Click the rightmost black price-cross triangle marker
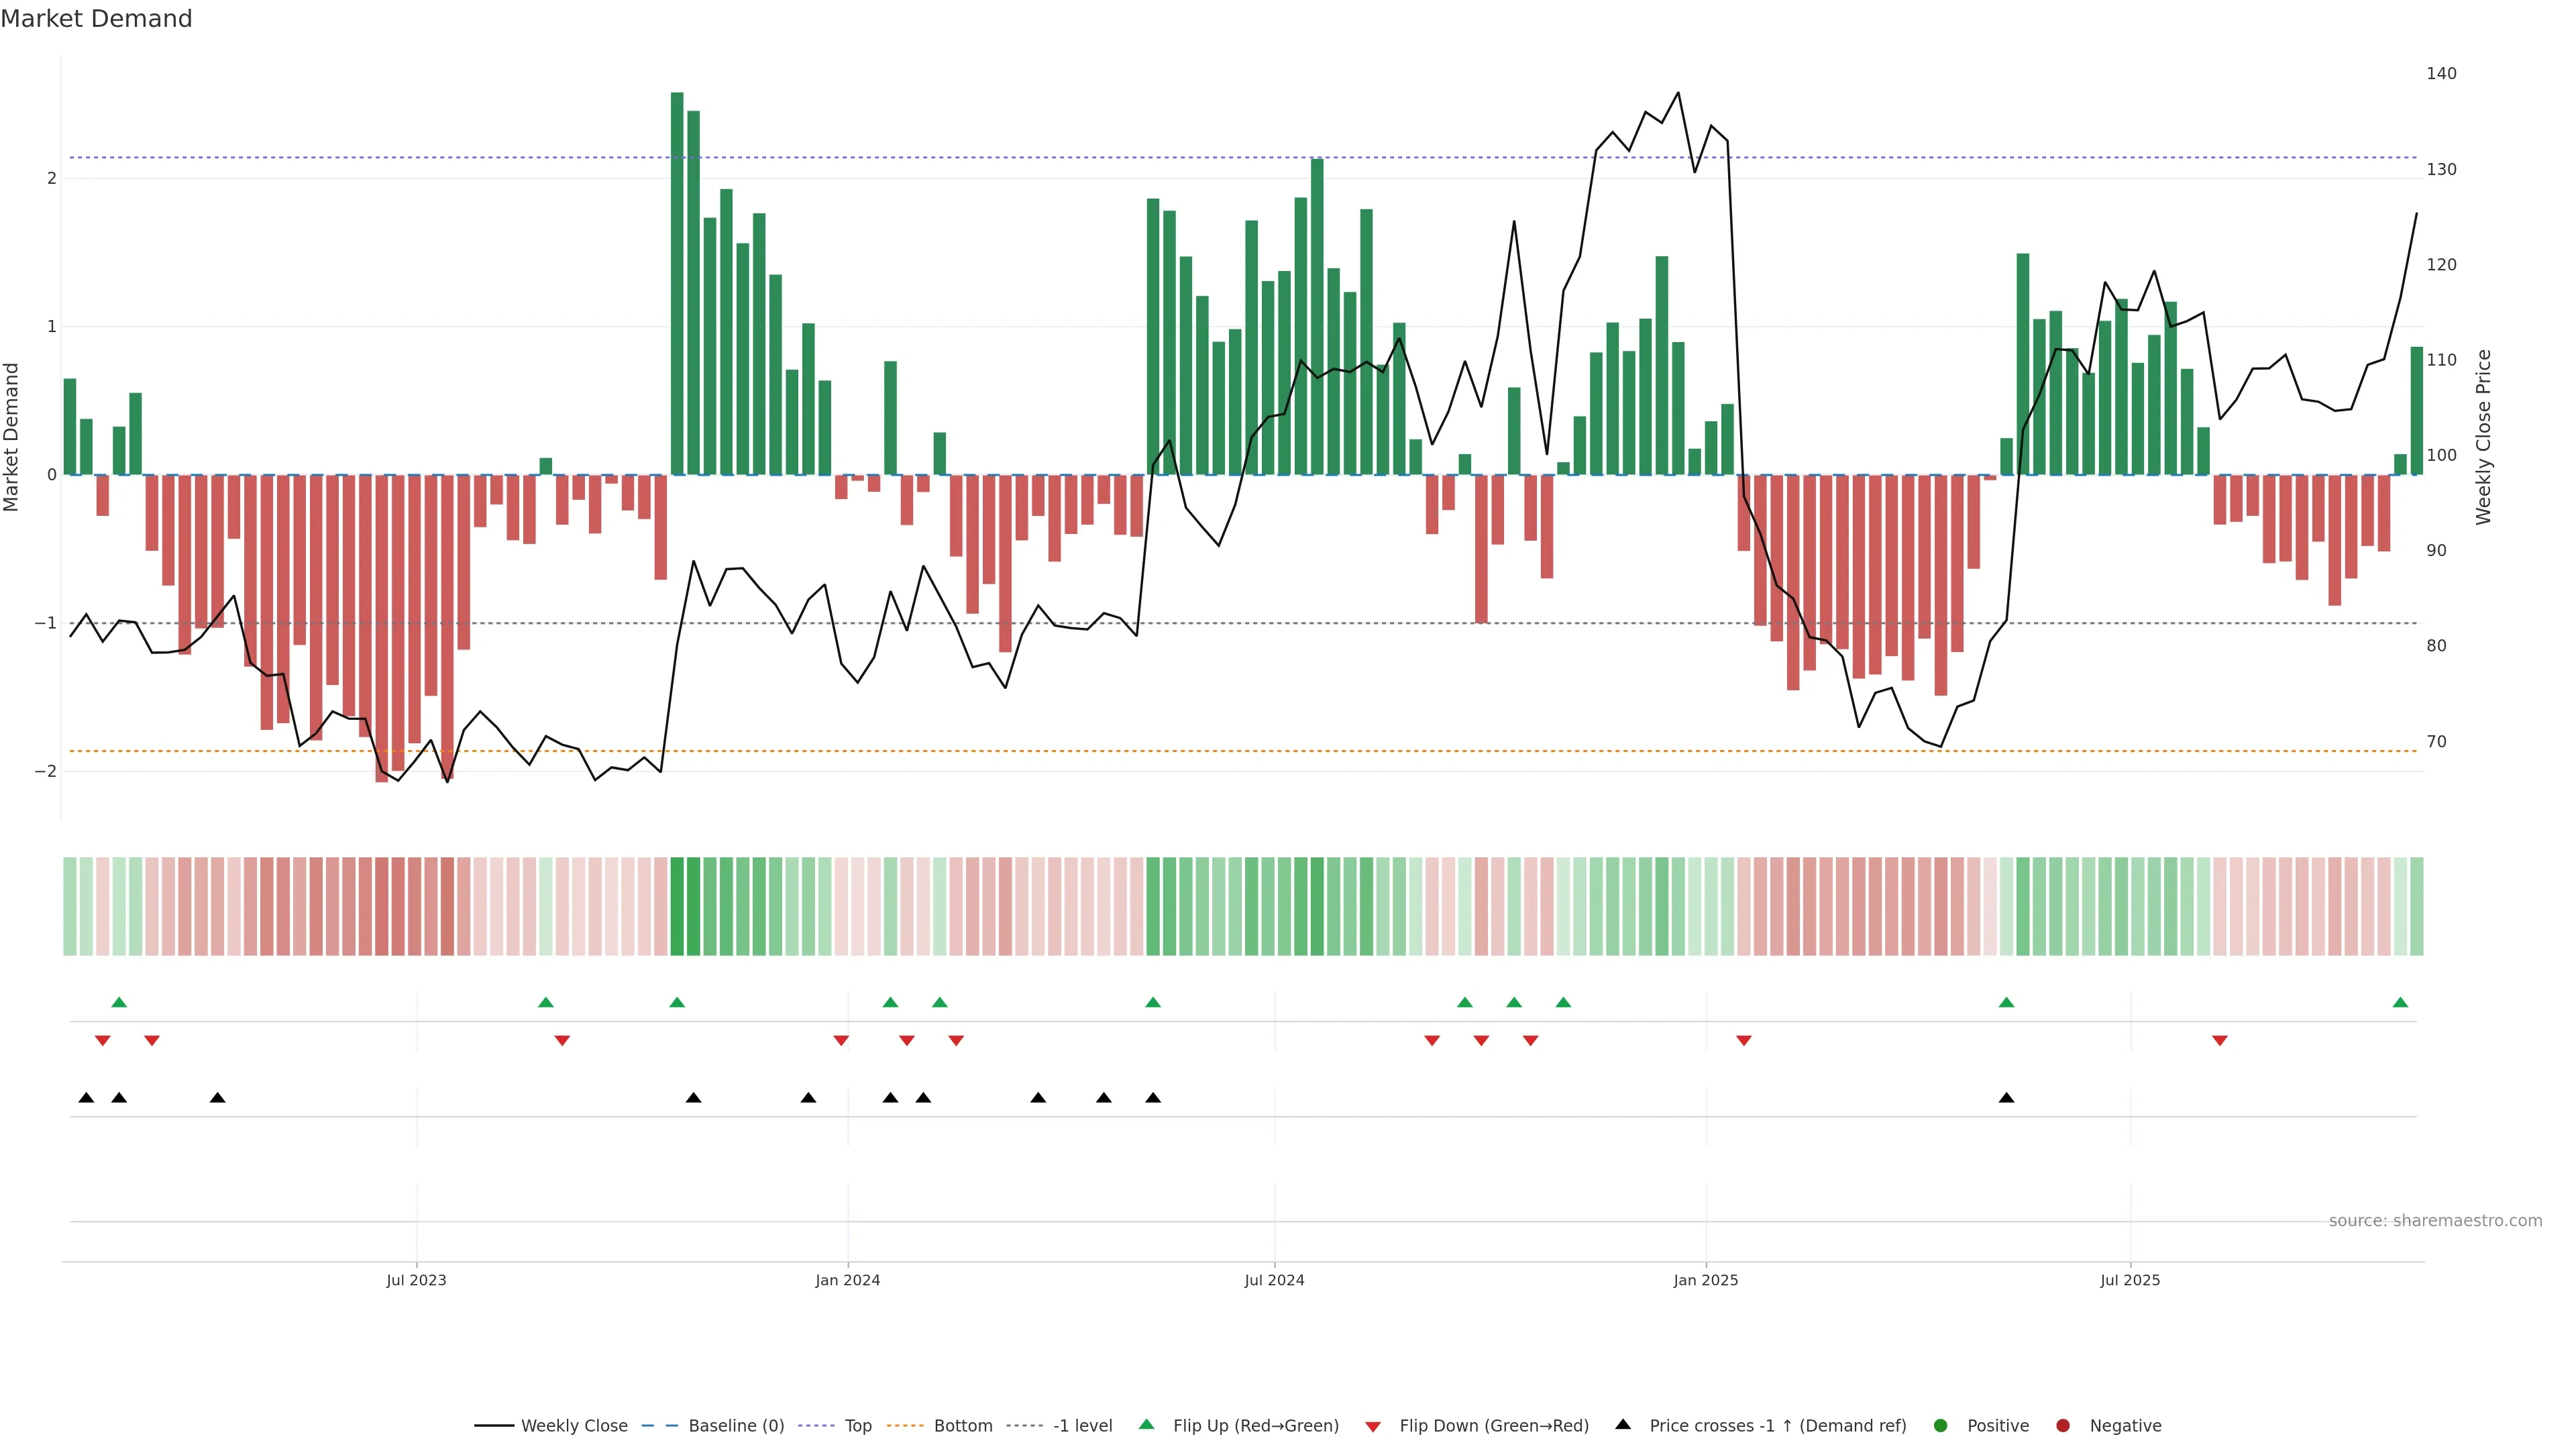The height and width of the screenshot is (1449, 2576). [x=2006, y=1098]
